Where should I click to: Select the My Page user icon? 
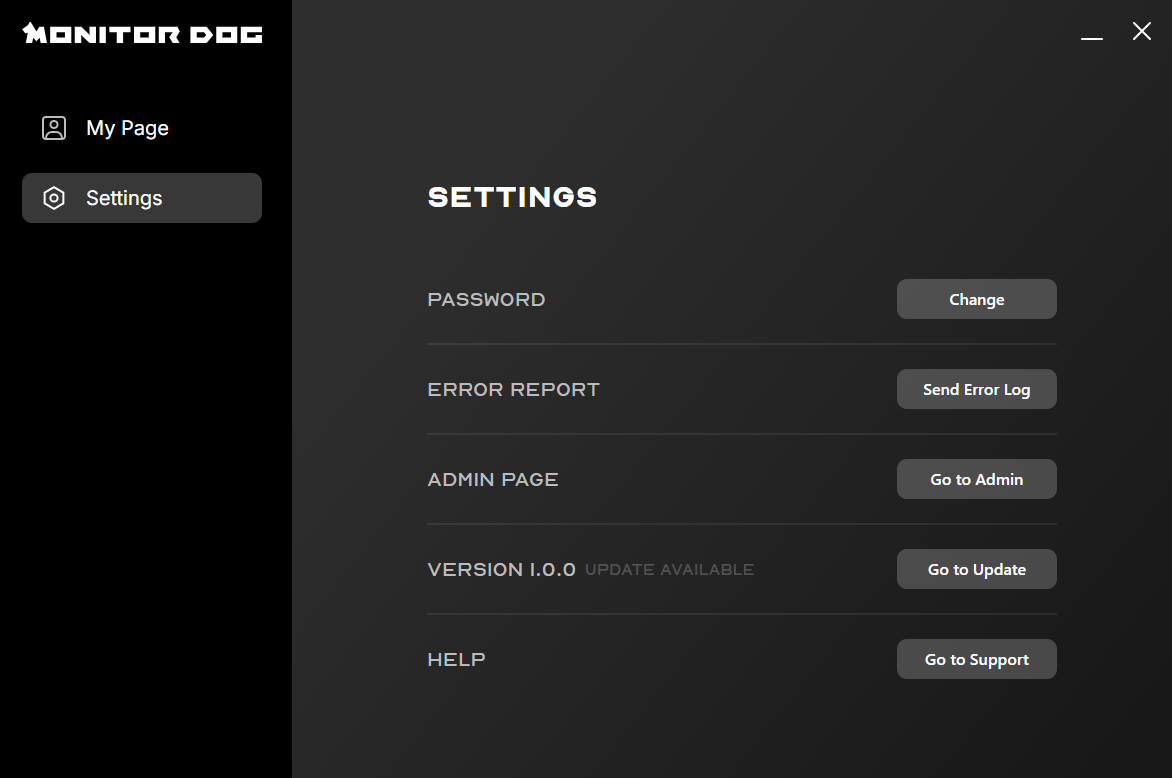(53, 128)
